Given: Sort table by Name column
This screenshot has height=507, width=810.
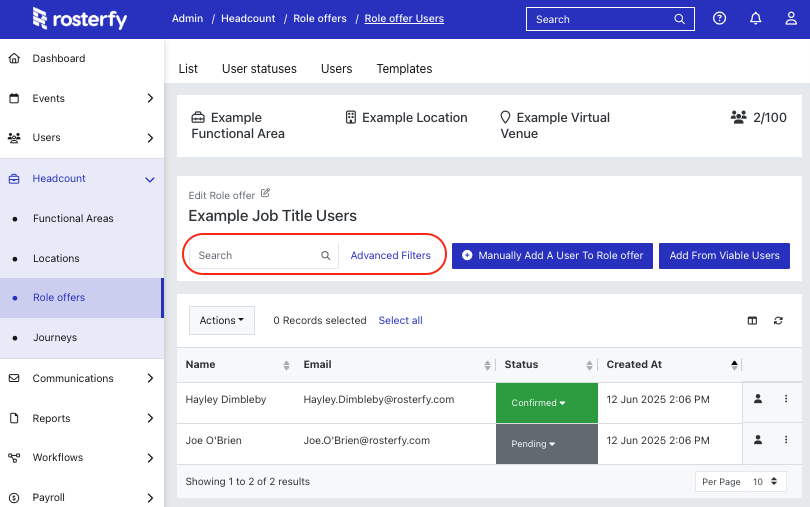Looking at the screenshot, I should coord(286,365).
